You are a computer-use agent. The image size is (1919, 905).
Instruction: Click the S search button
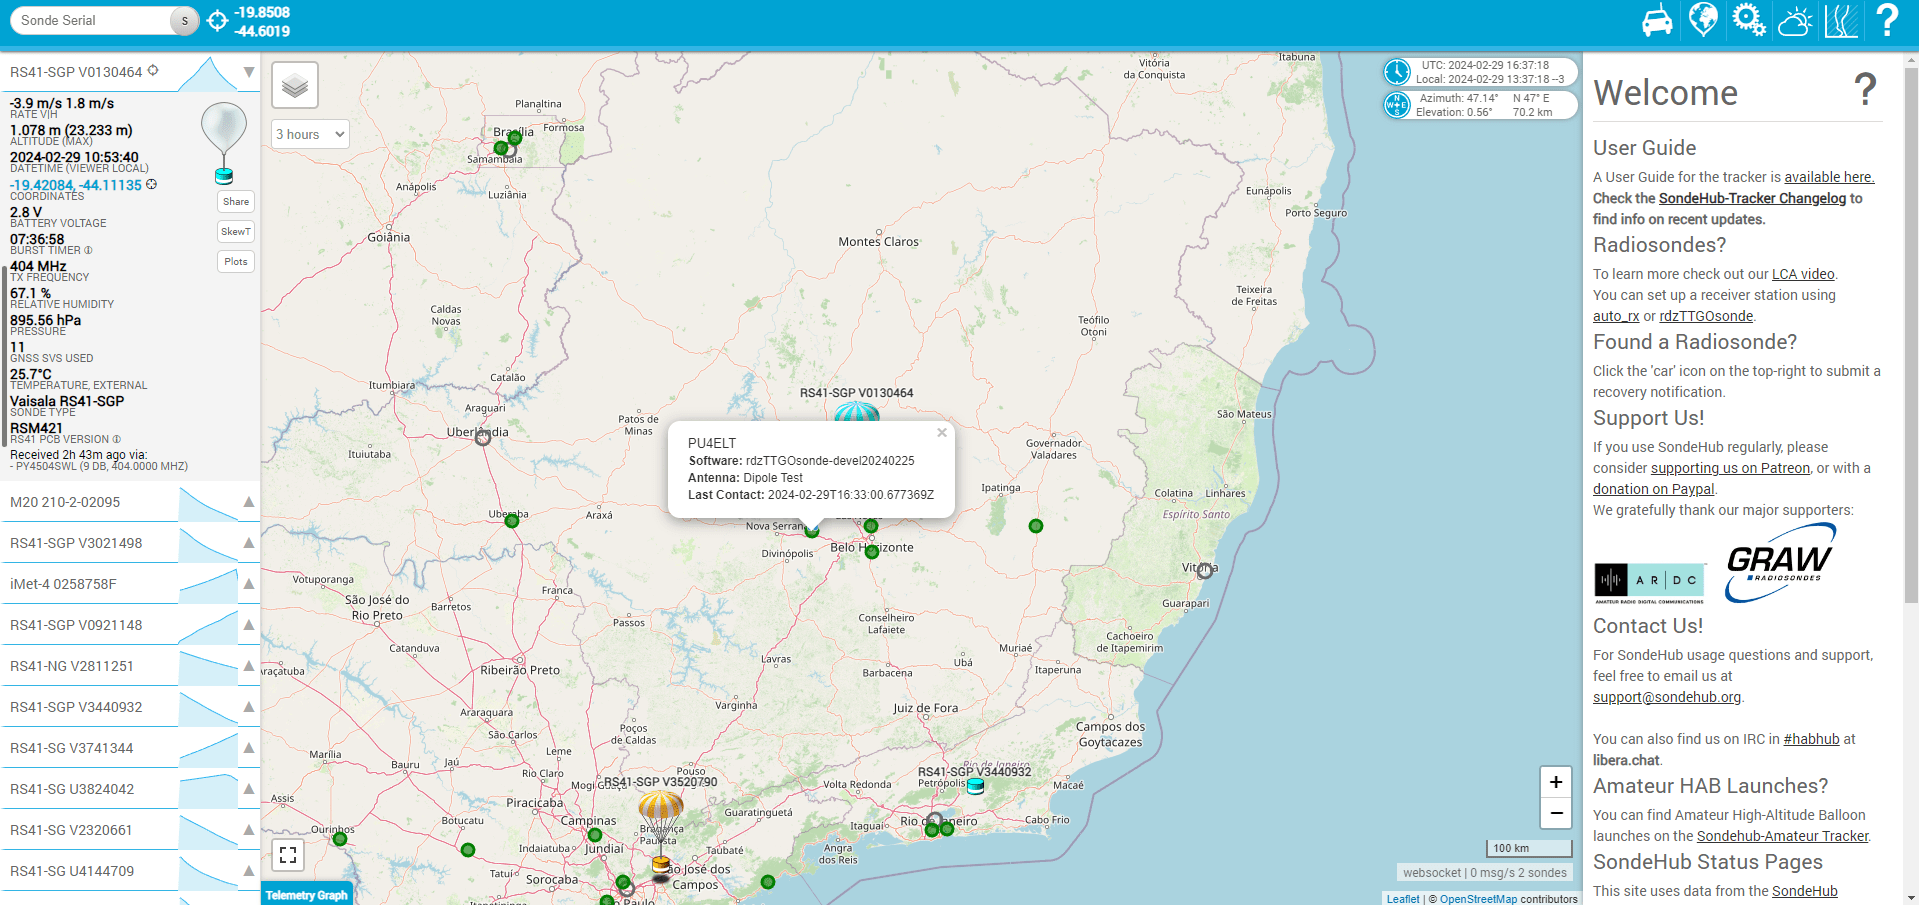click(x=185, y=21)
